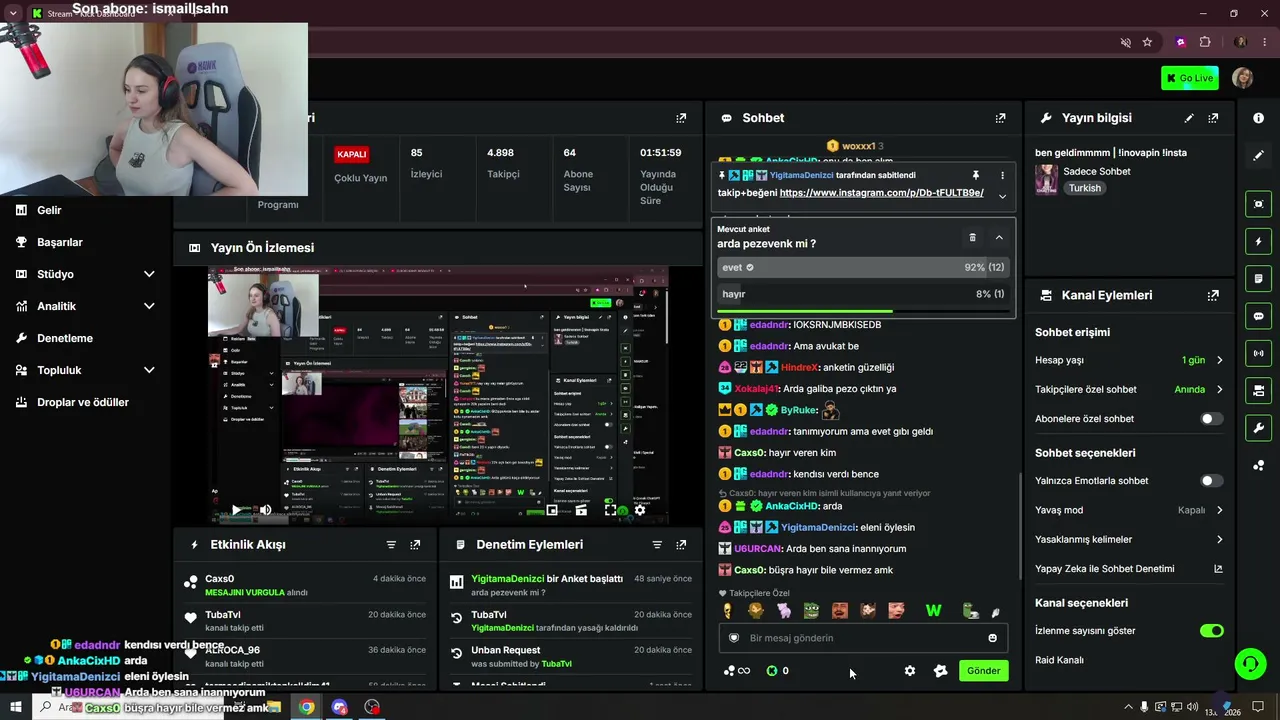Toggle Yalnızca Emotlarla sohbet switch
Viewport: 1280px width, 720px height.
click(x=1211, y=481)
